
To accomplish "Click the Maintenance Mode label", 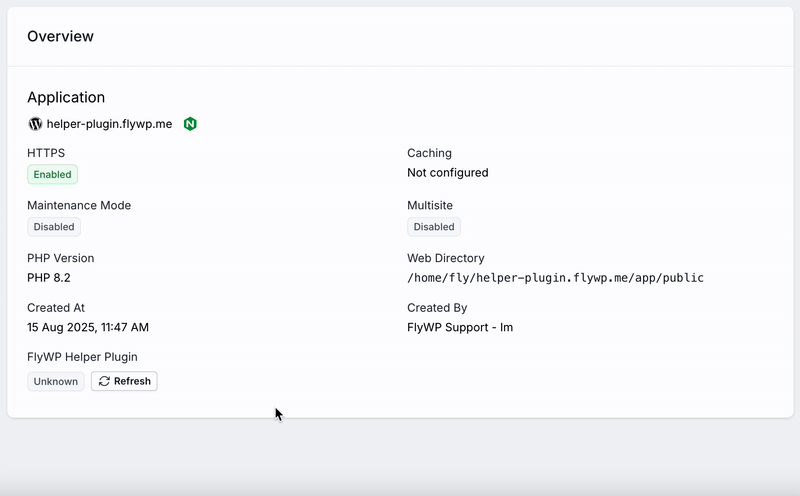I will pos(79,205).
